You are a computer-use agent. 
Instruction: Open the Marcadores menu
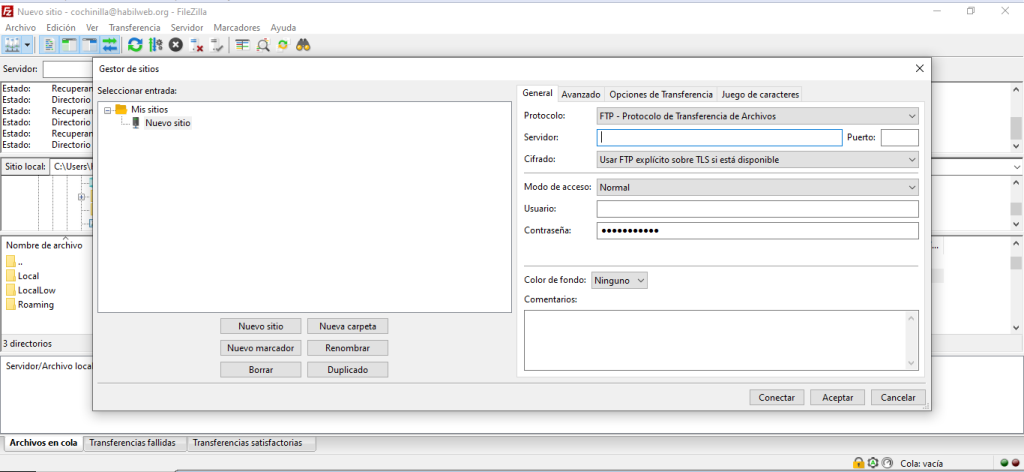coord(236,27)
